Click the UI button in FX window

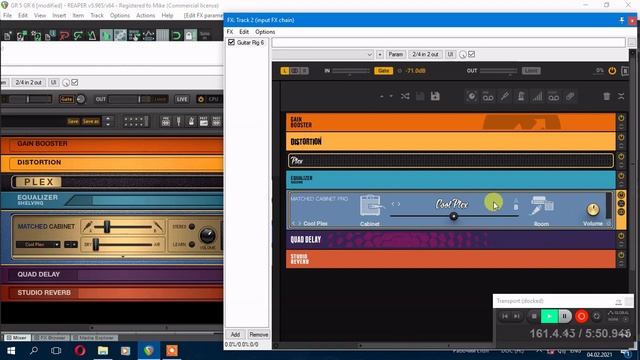[450, 54]
